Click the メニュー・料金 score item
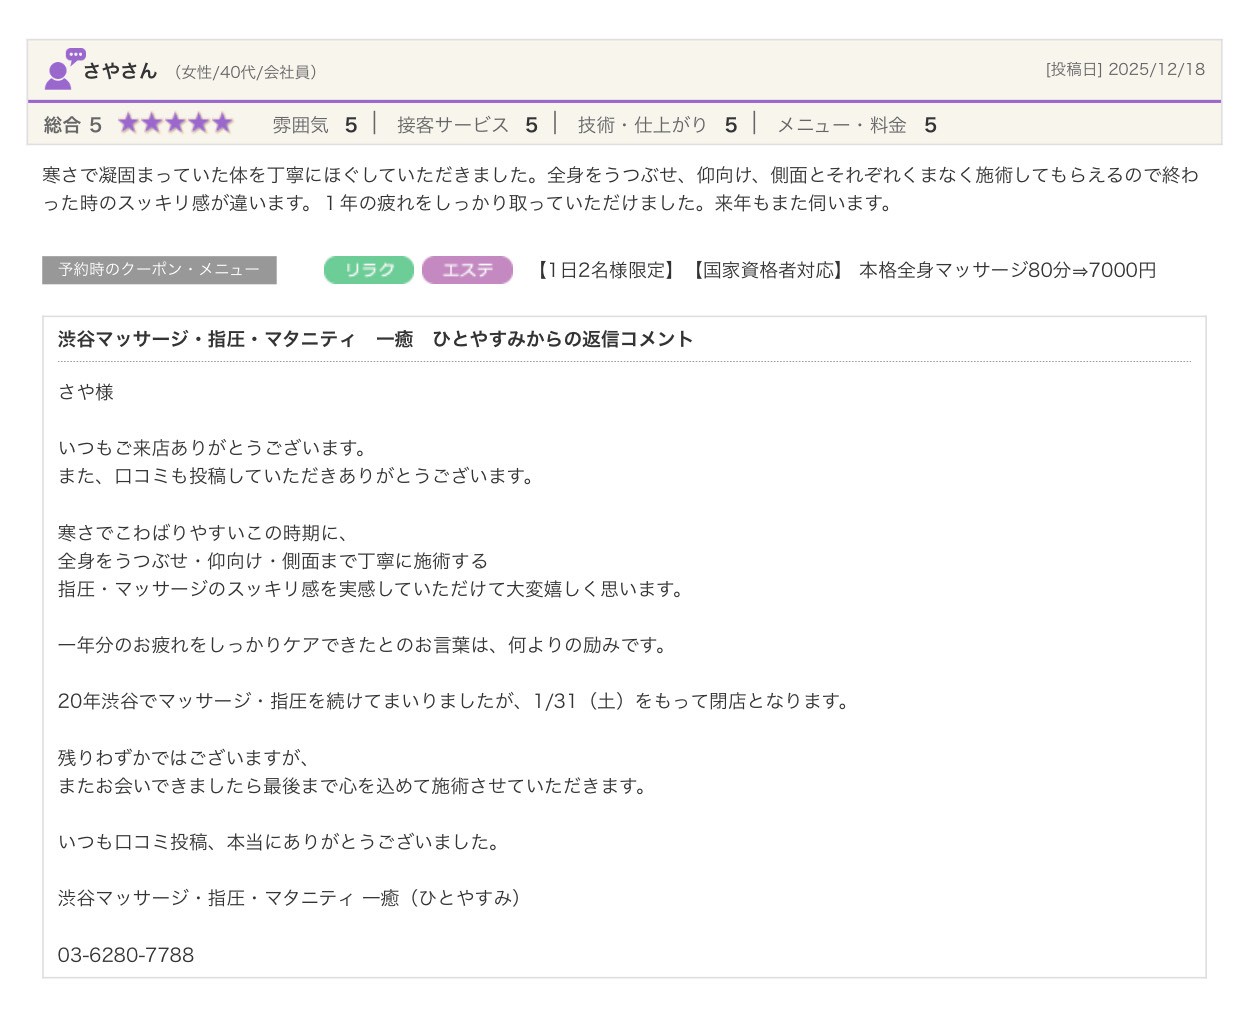 tap(856, 125)
